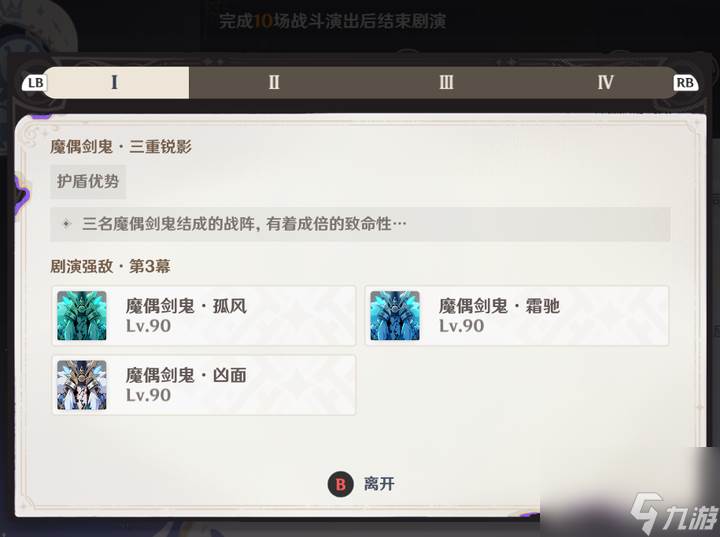Switch to tab I
The width and height of the screenshot is (720, 537).
pyautogui.click(x=115, y=83)
